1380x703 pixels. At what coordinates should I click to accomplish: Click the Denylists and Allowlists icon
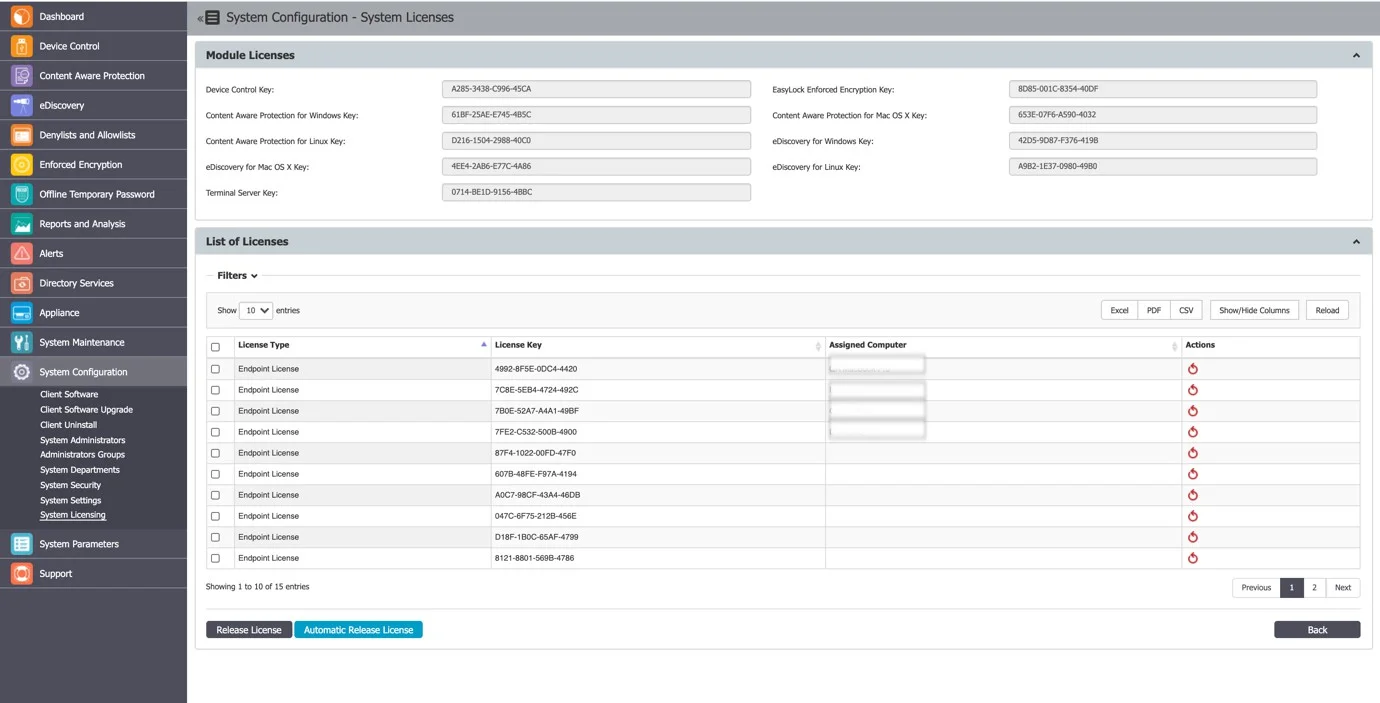coord(21,135)
